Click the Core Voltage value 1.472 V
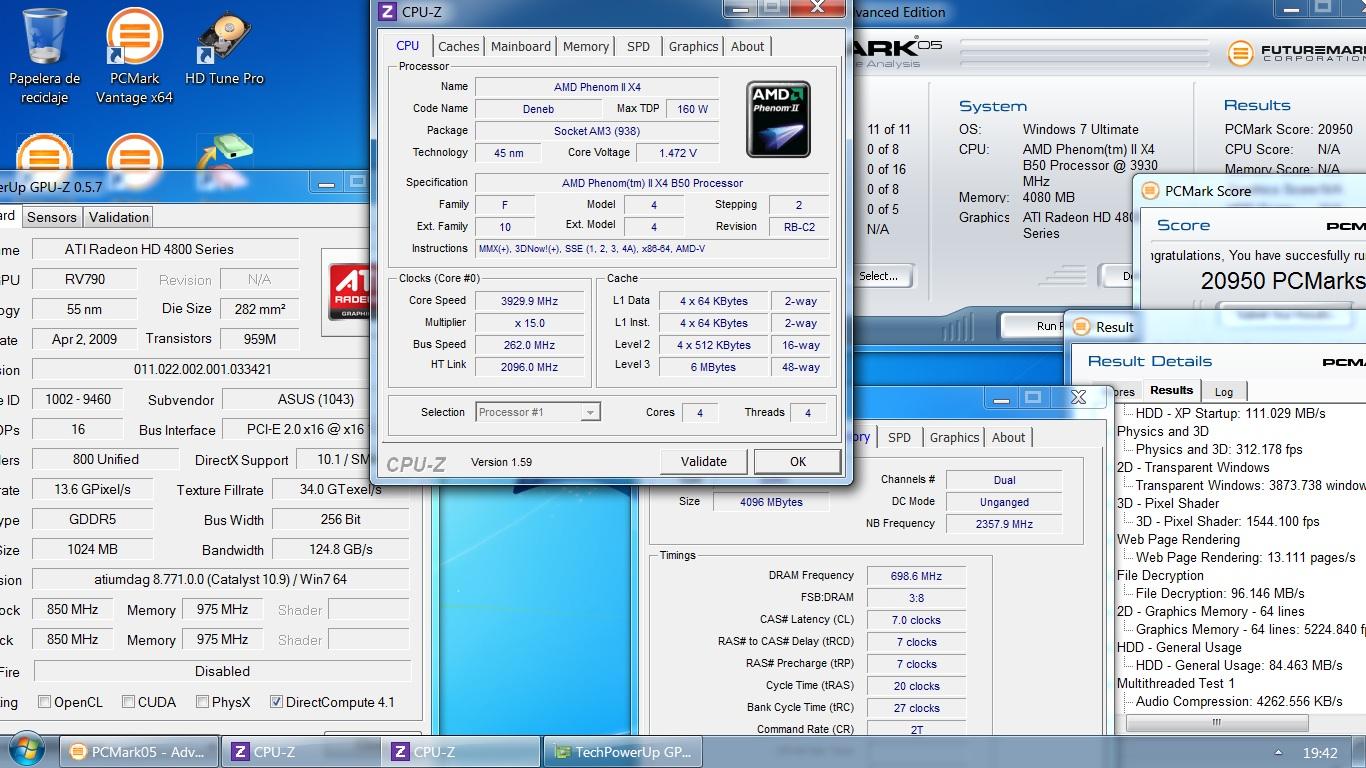 (677, 153)
